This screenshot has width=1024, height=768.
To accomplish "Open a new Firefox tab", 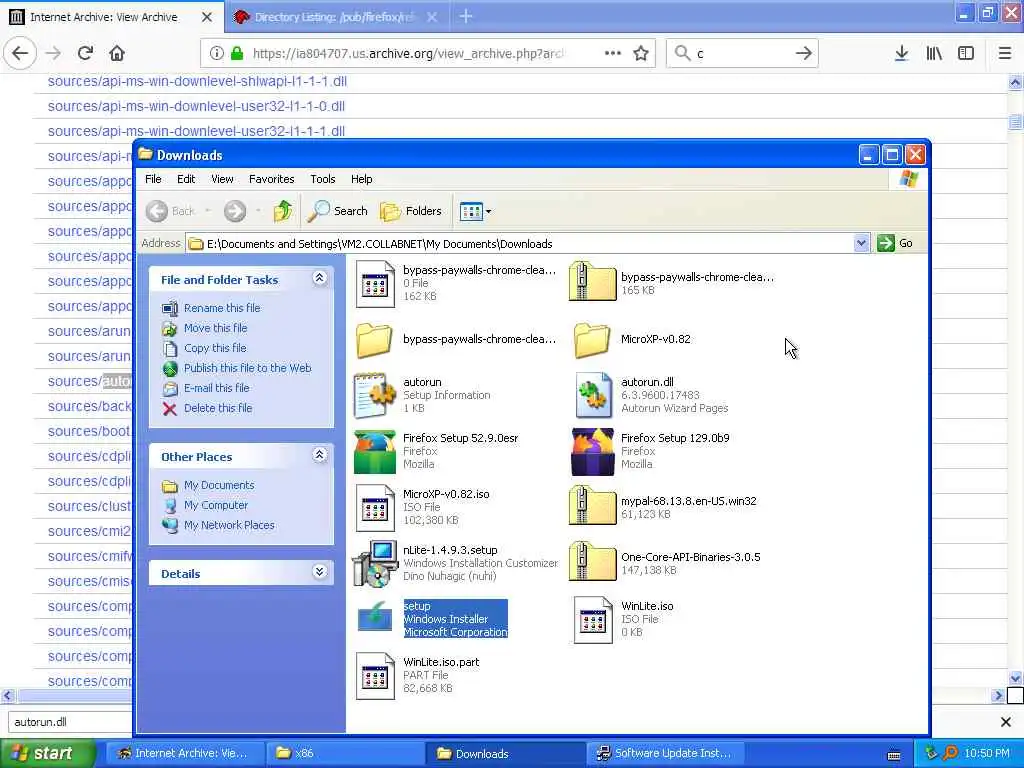I will (466, 16).
